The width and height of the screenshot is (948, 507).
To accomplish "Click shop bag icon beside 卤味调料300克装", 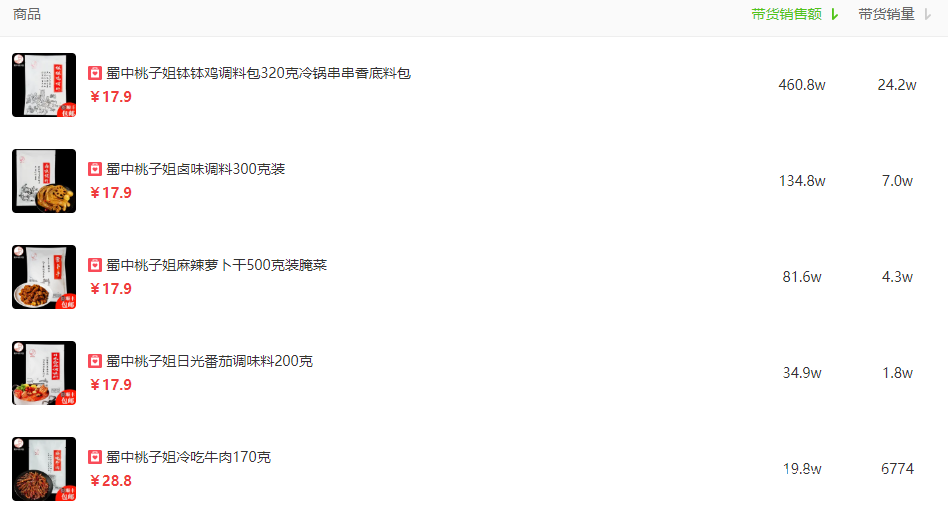I will pyautogui.click(x=95, y=169).
